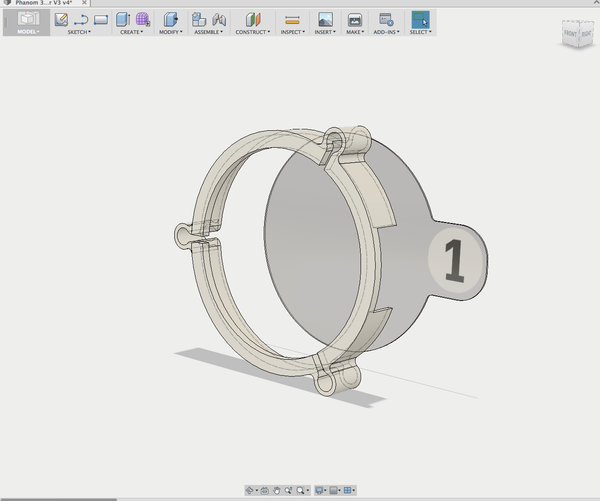600x501 pixels.
Task: Click the Create Form sculpt icon
Action: point(143,19)
